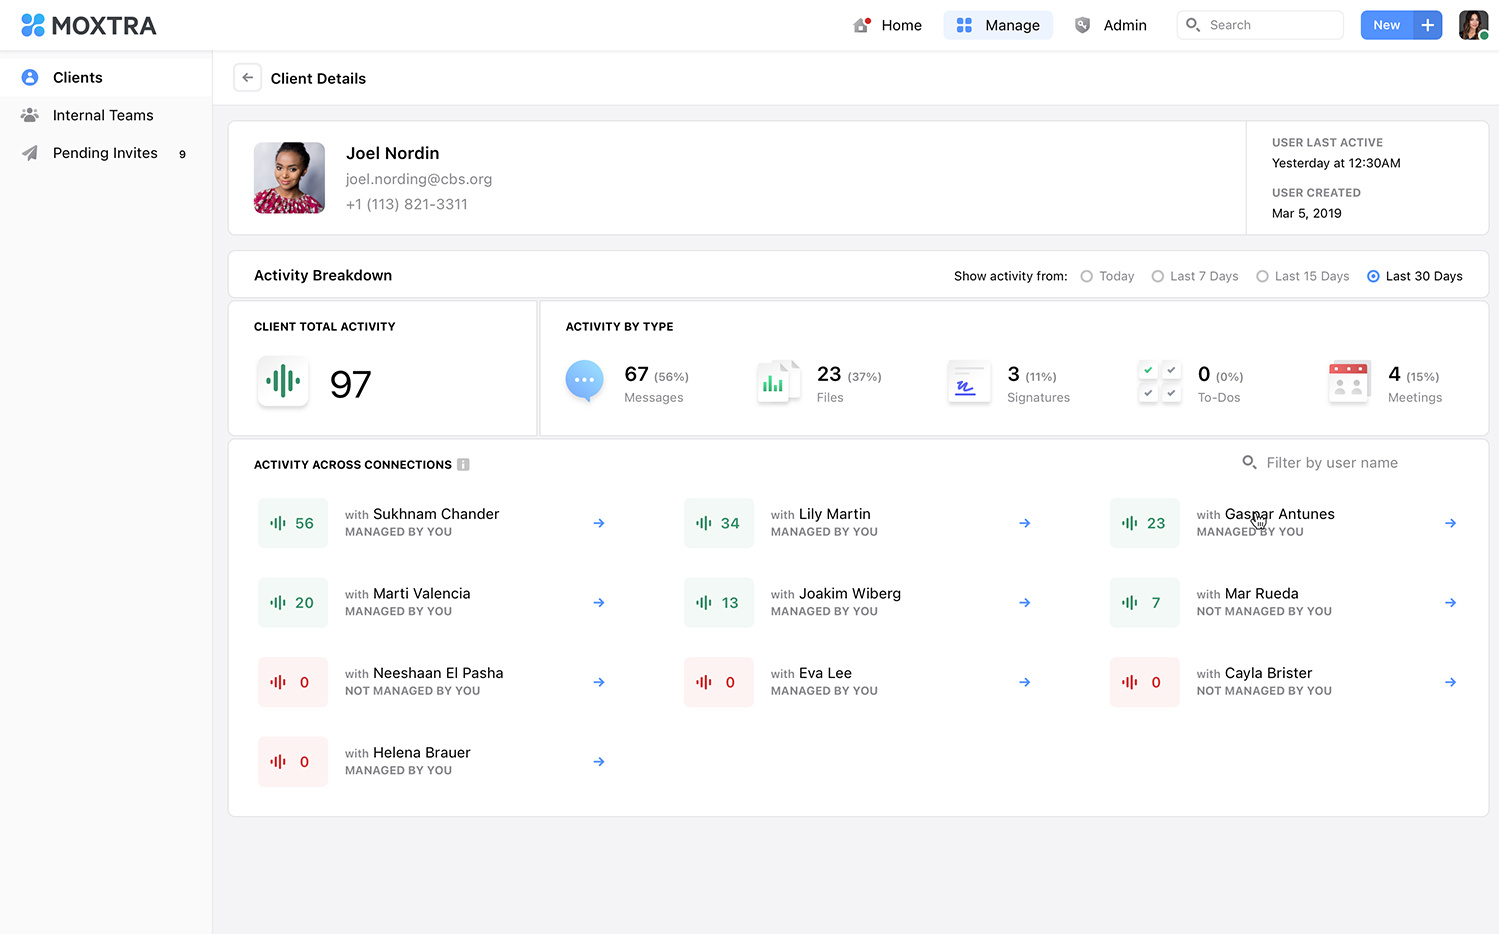Select the Files bar chart icon
1499x934 pixels.
pos(779,381)
